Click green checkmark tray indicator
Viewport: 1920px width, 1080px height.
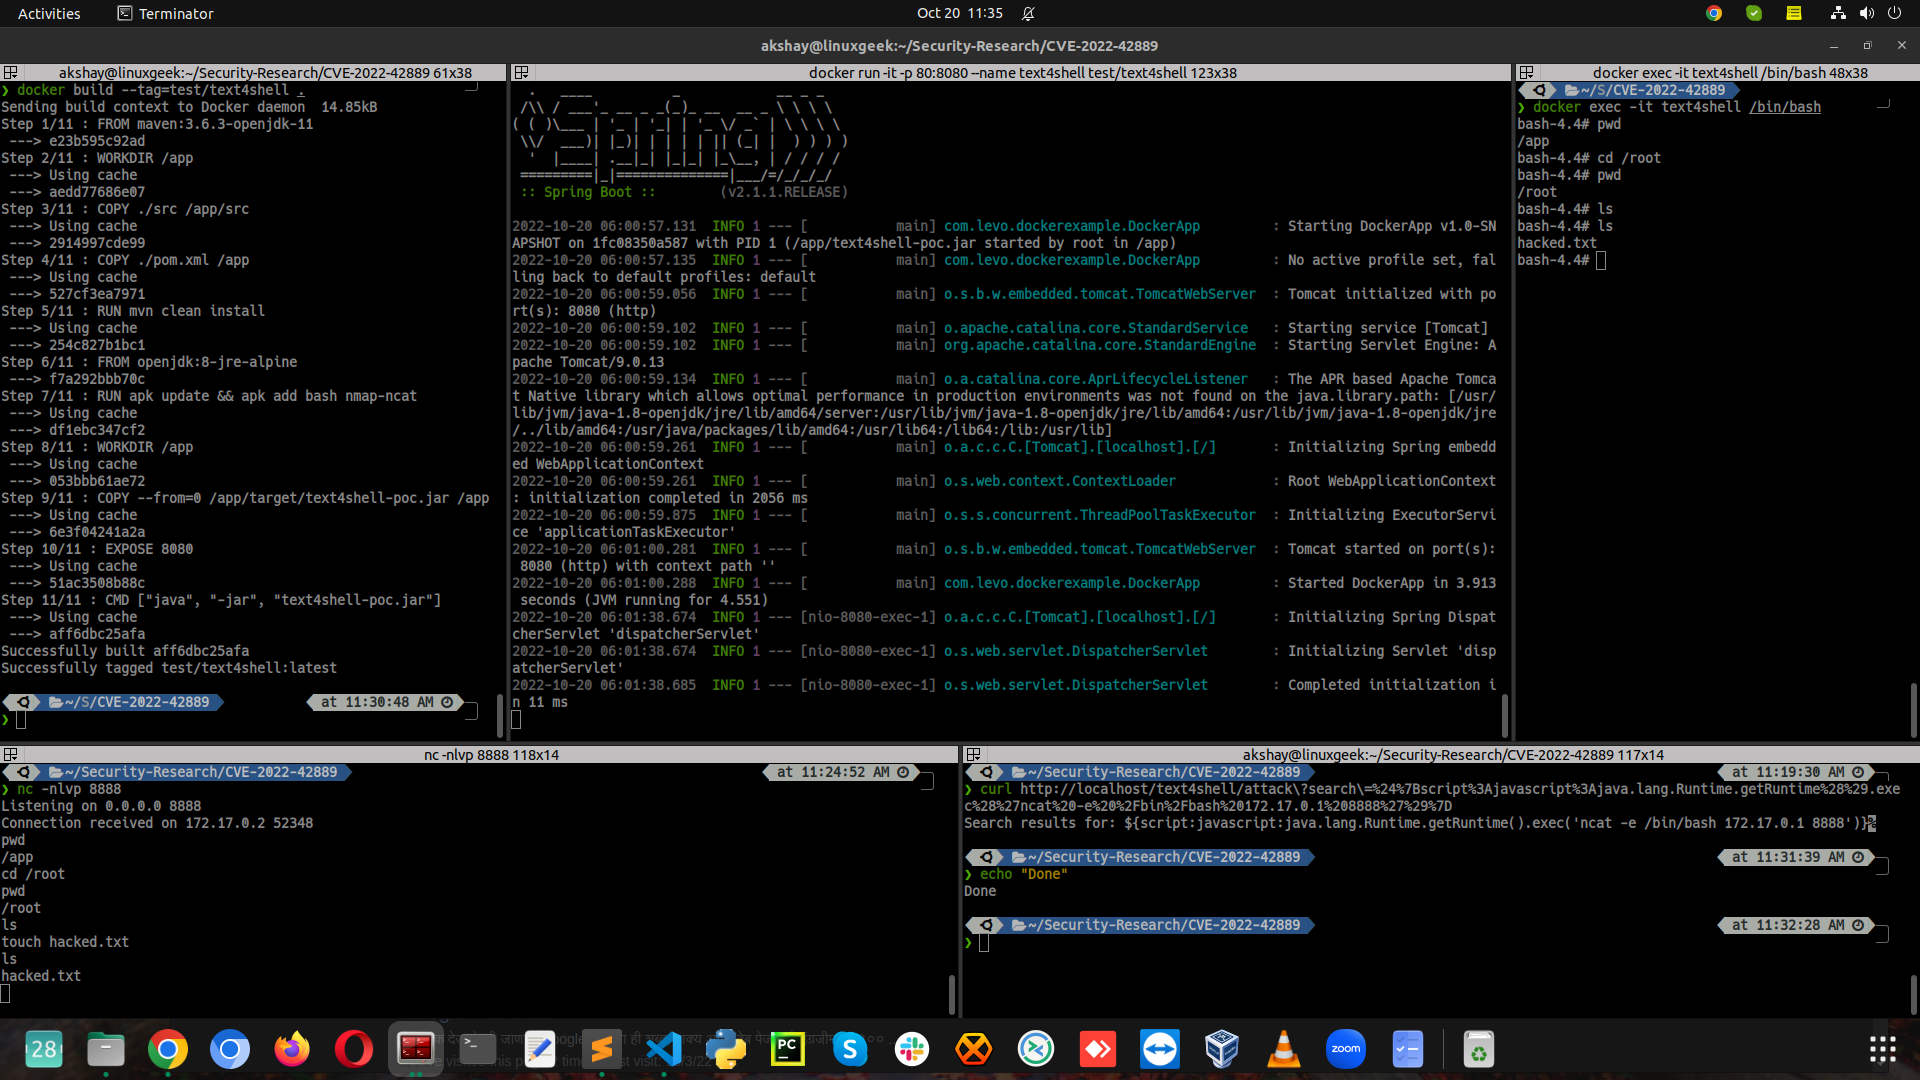coord(1754,13)
